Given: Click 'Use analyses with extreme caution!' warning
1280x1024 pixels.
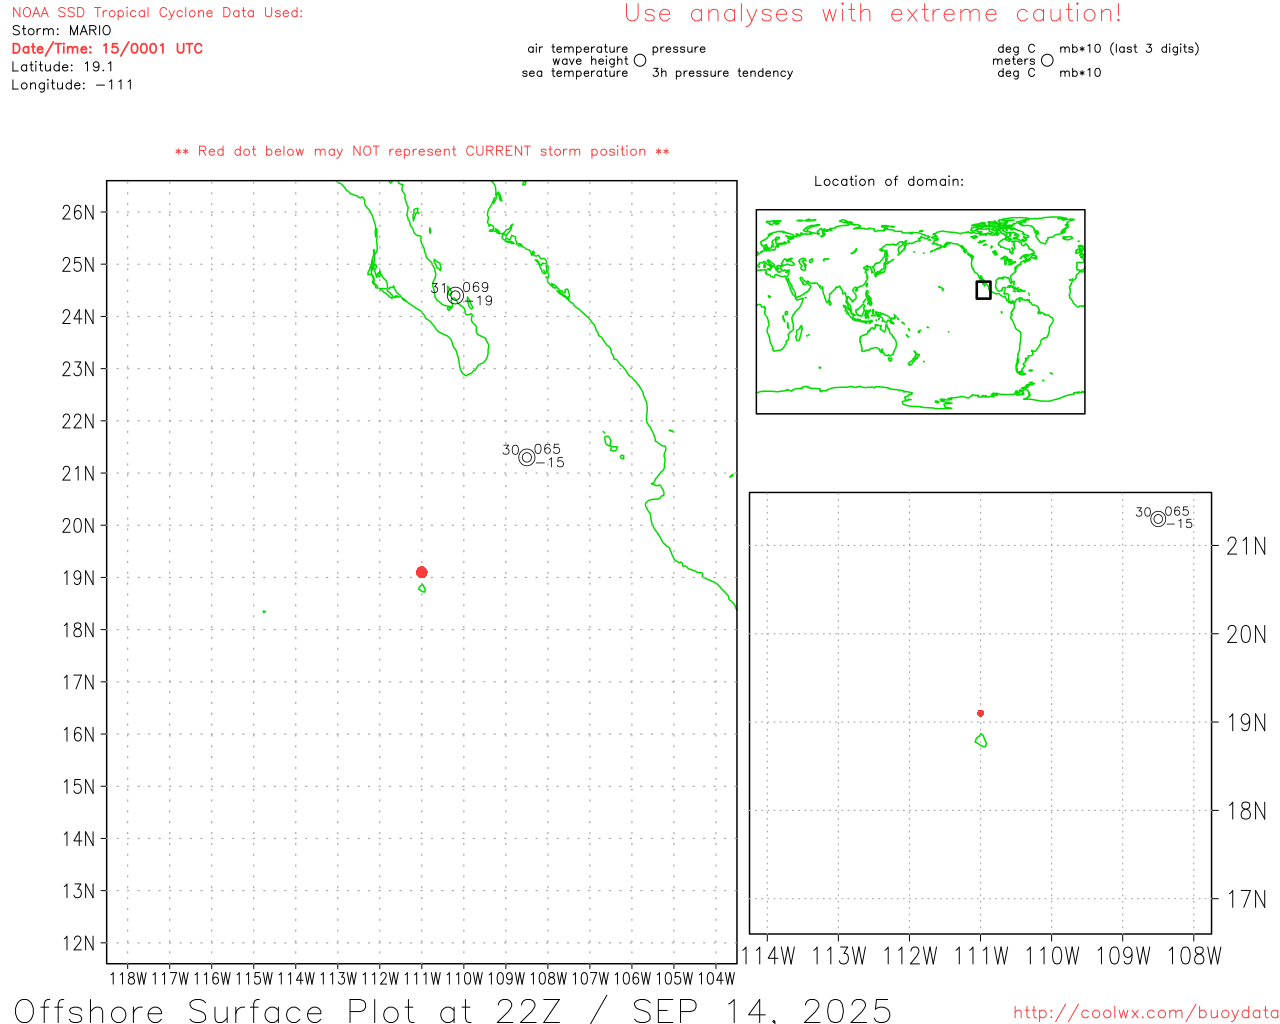Looking at the screenshot, I should (x=873, y=14).
